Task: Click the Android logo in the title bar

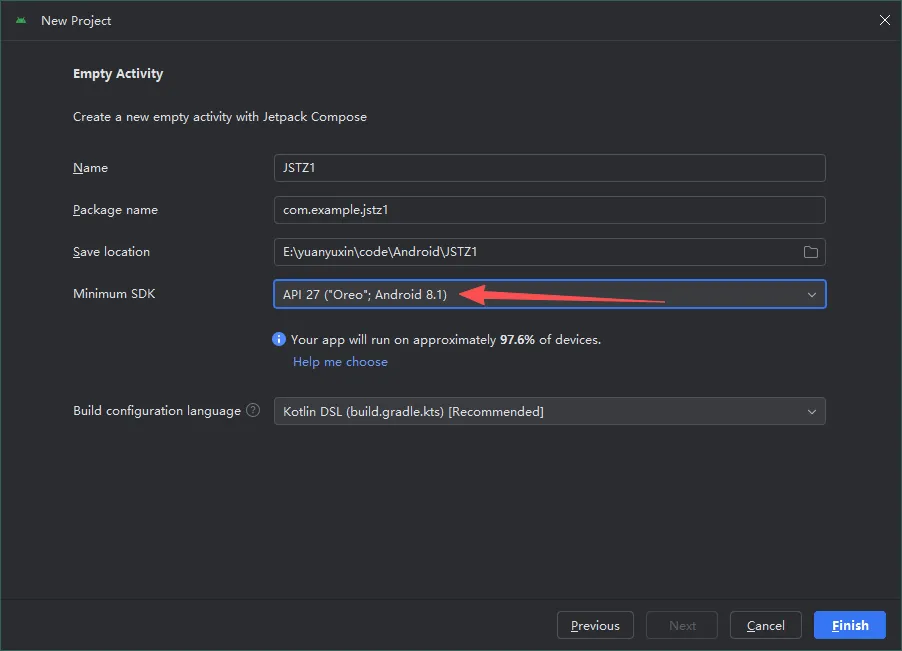Action: pos(21,20)
